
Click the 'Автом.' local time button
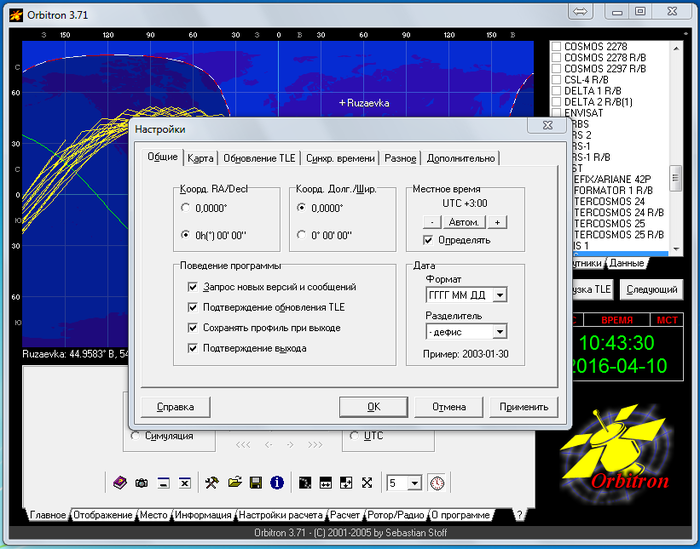[463, 222]
